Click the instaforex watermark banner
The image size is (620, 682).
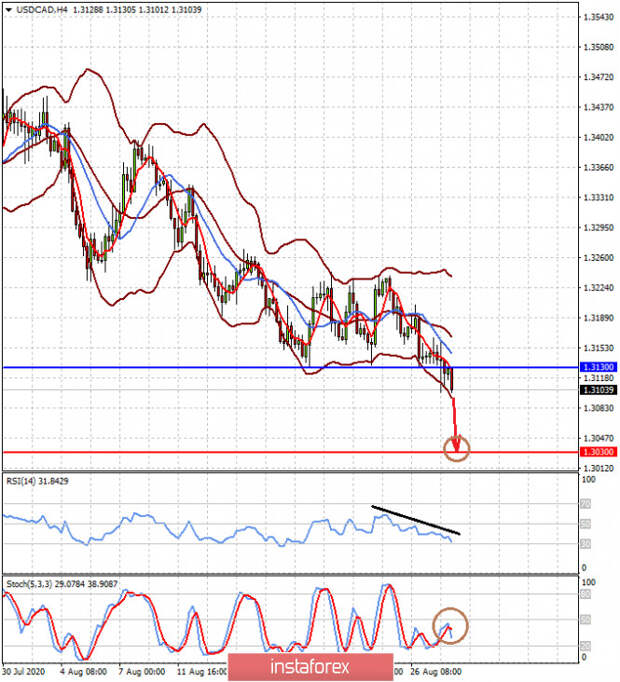310,666
